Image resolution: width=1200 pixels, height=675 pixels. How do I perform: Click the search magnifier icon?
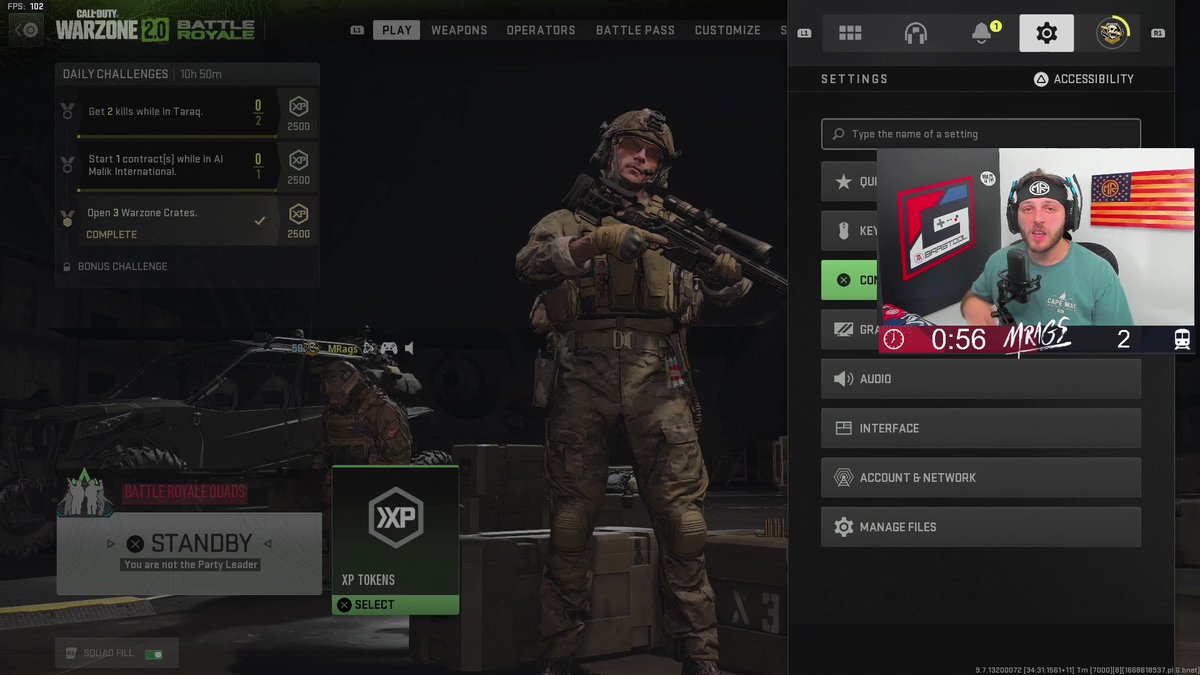[837, 134]
